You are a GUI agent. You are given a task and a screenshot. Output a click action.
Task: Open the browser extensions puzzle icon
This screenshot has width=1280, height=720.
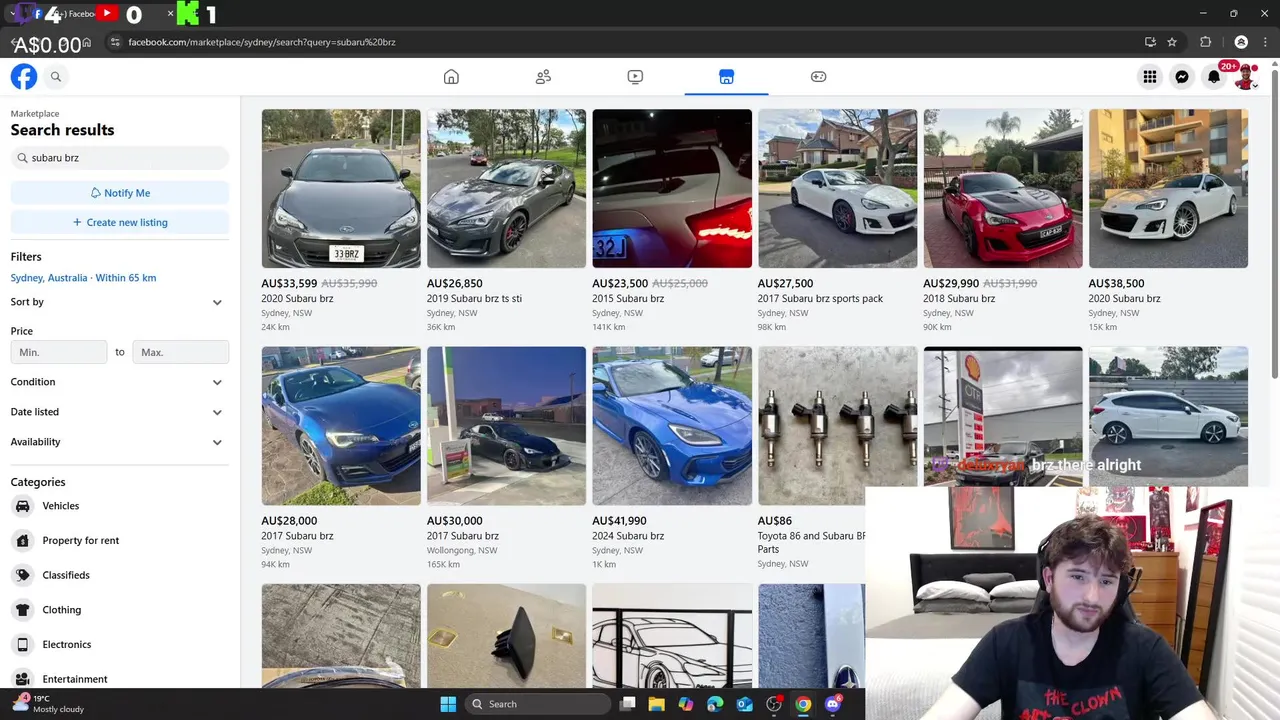click(1205, 42)
